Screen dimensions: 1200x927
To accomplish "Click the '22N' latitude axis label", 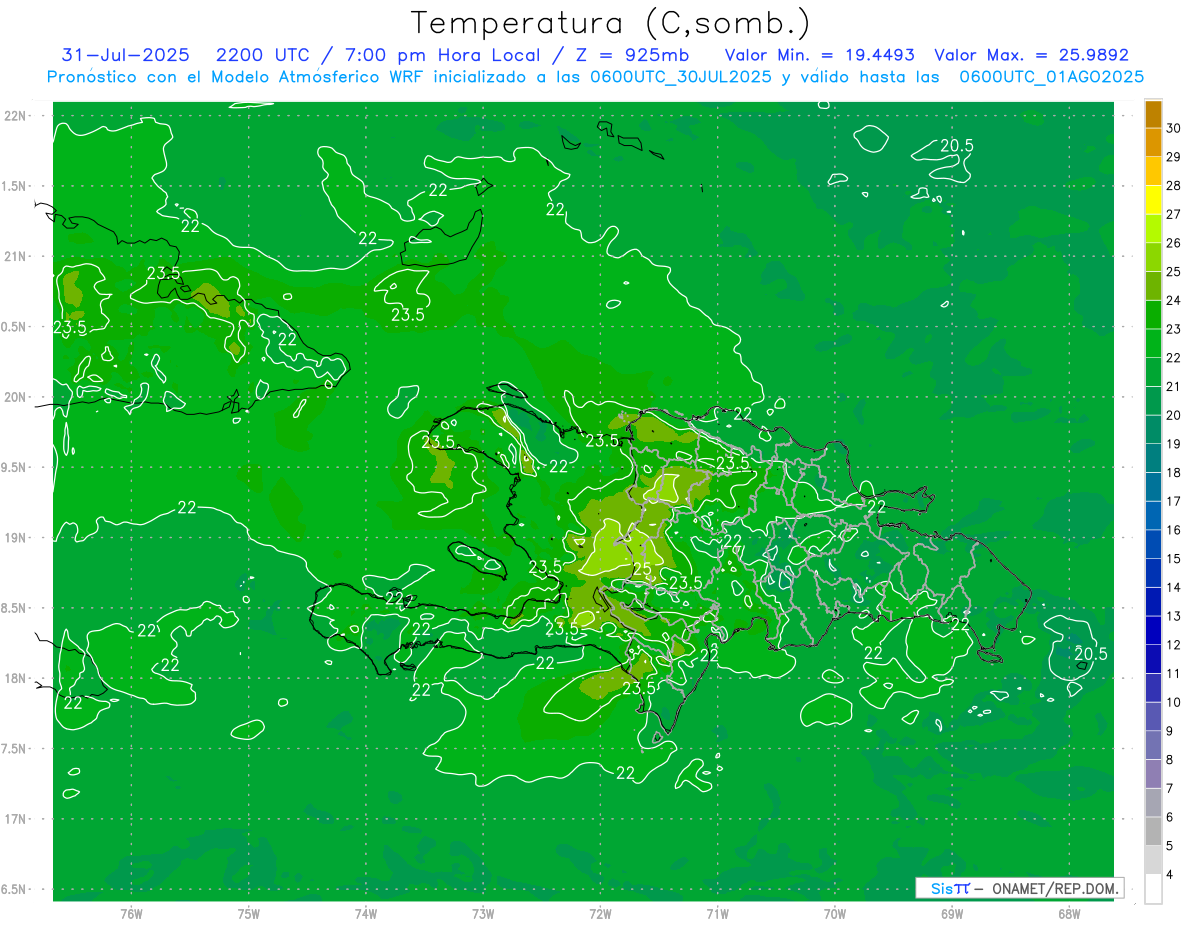I will point(16,116).
